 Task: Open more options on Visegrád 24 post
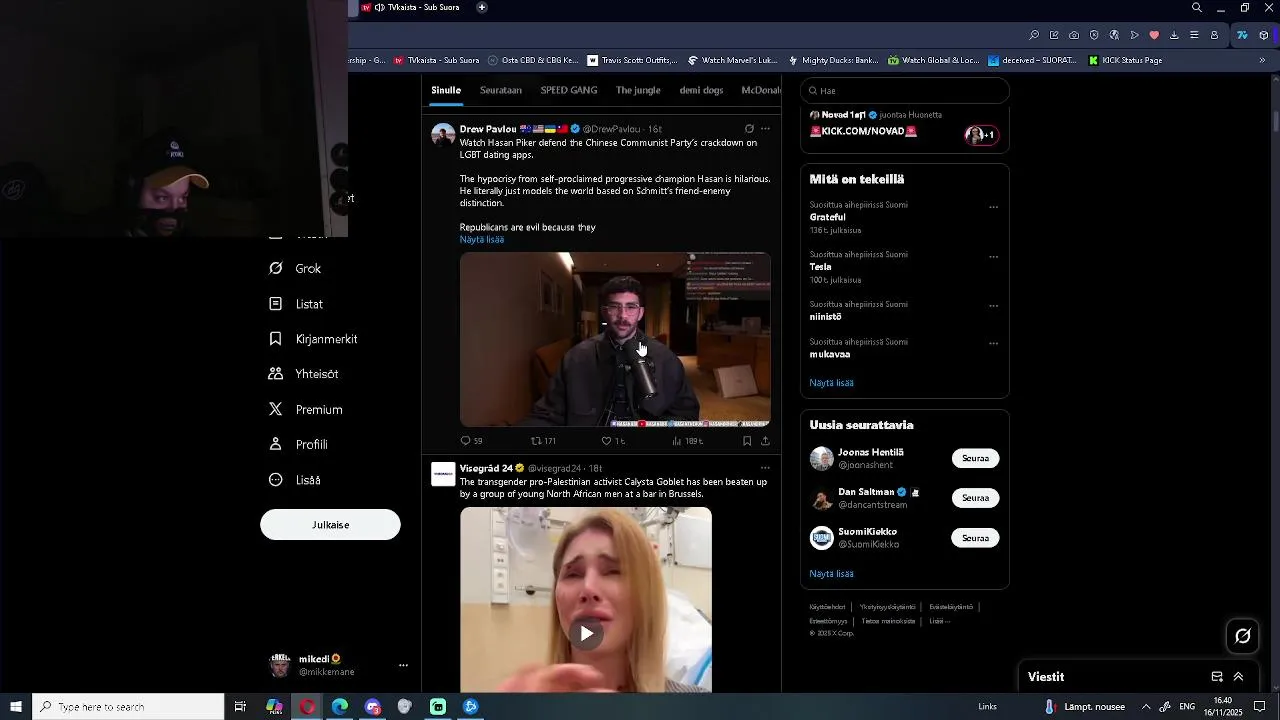coord(765,468)
